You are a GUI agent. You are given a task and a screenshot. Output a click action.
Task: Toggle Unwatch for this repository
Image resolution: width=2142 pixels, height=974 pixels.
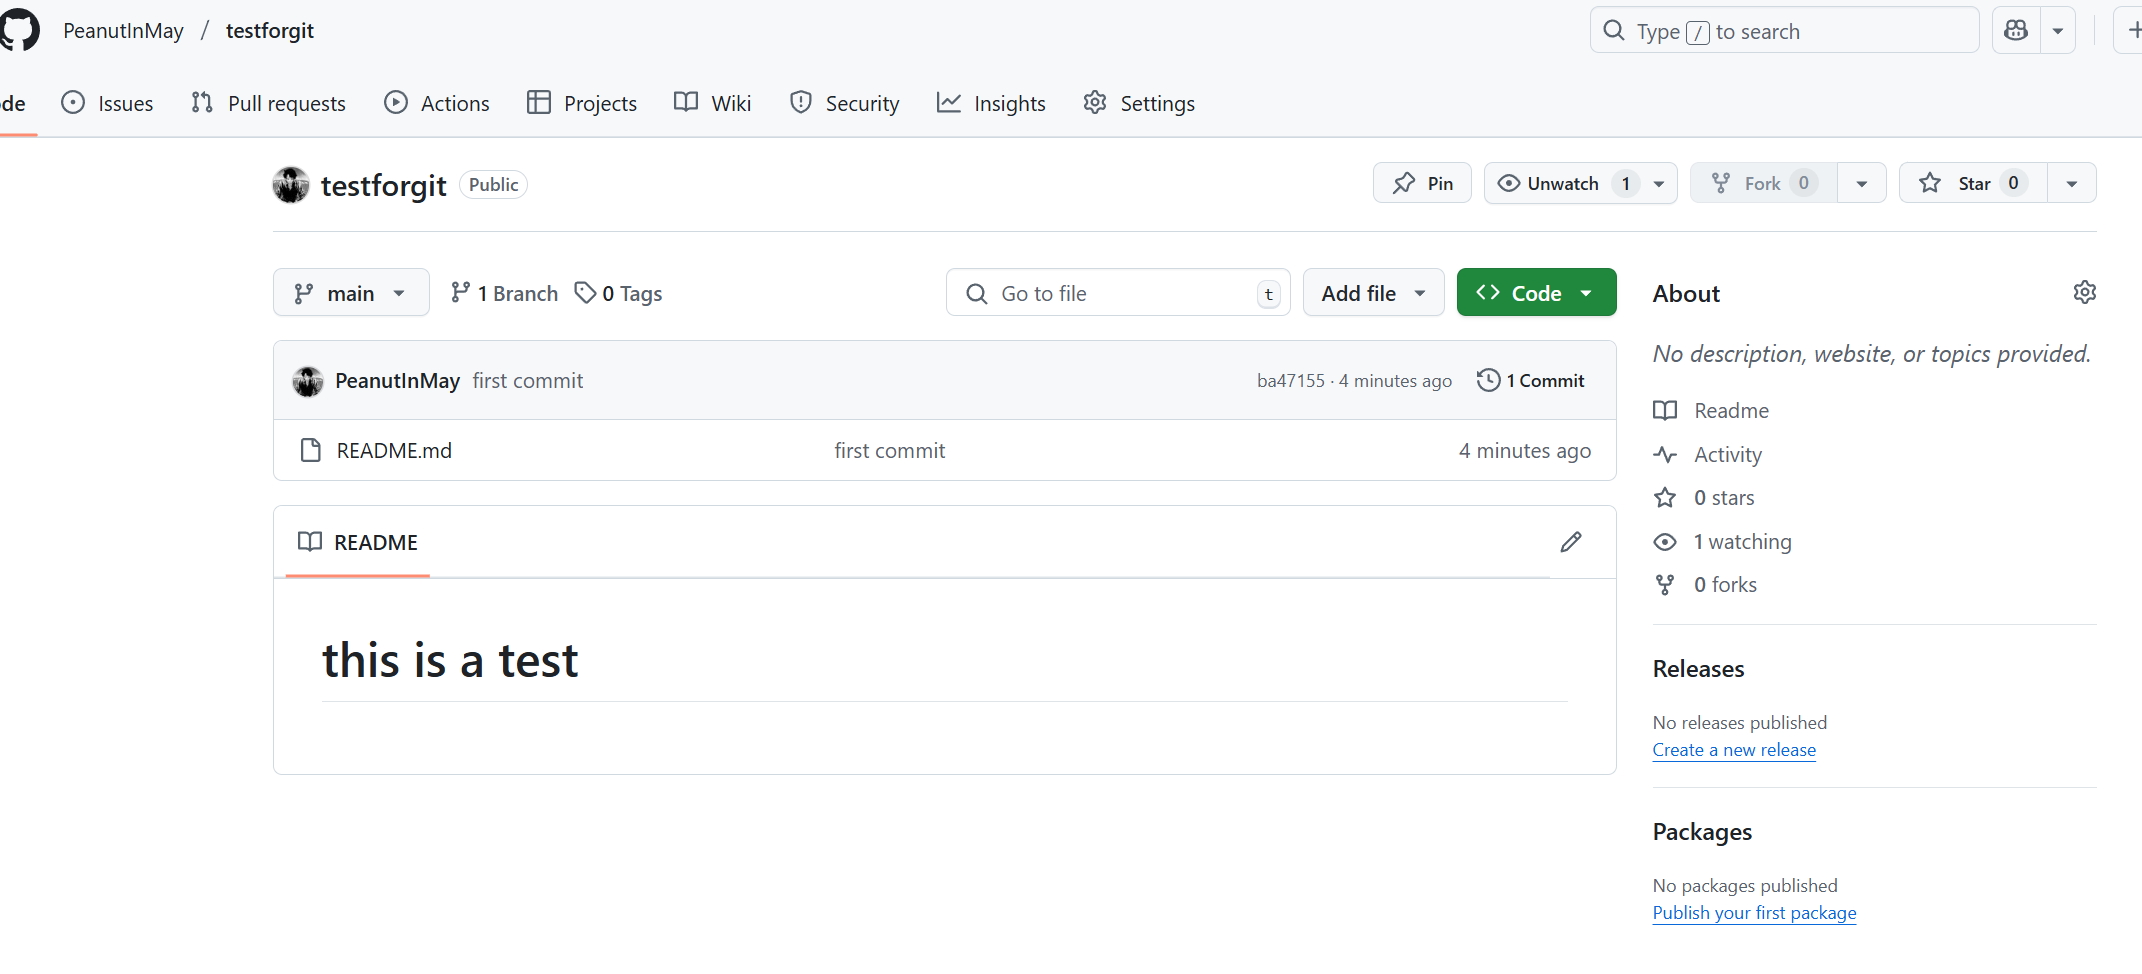[x=1563, y=183]
